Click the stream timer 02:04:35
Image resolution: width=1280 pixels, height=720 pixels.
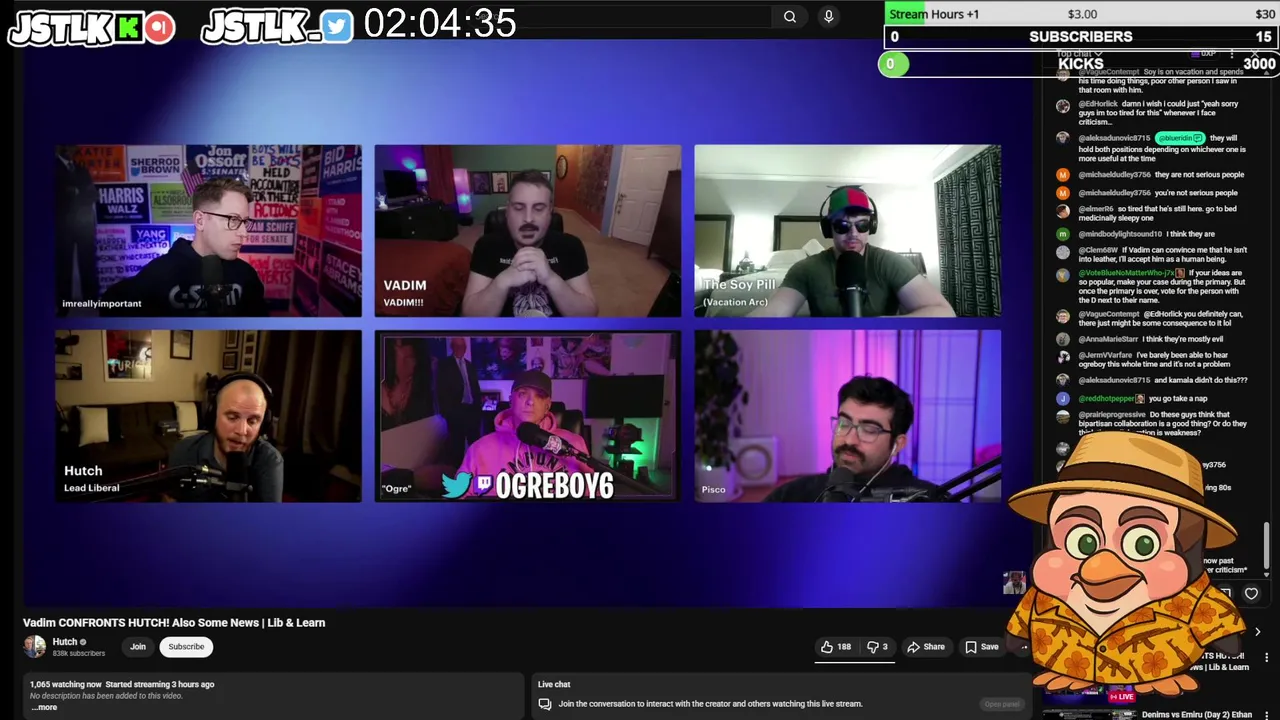pyautogui.click(x=440, y=23)
